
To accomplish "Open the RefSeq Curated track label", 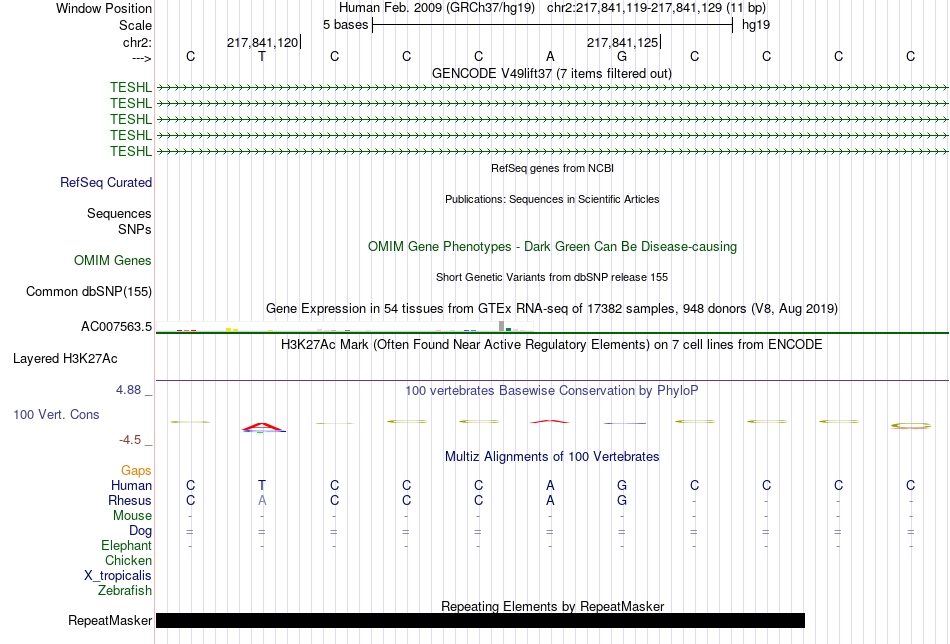I will point(106,182).
